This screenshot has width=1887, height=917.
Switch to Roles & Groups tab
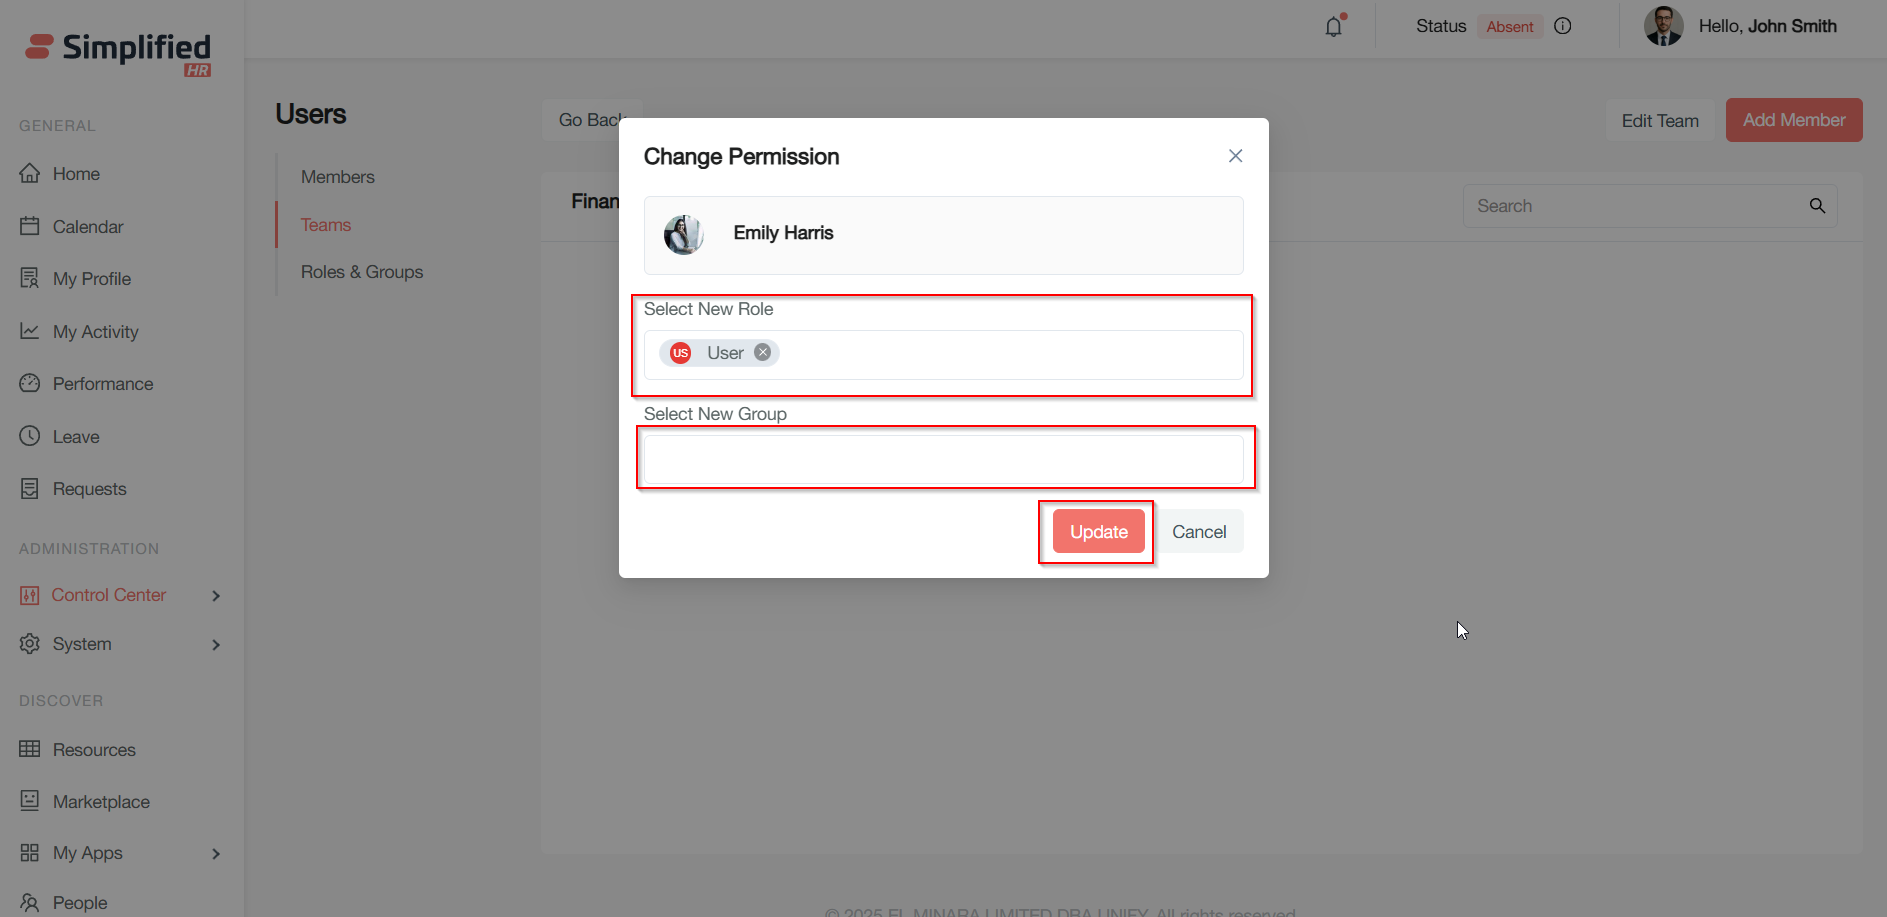tap(362, 272)
